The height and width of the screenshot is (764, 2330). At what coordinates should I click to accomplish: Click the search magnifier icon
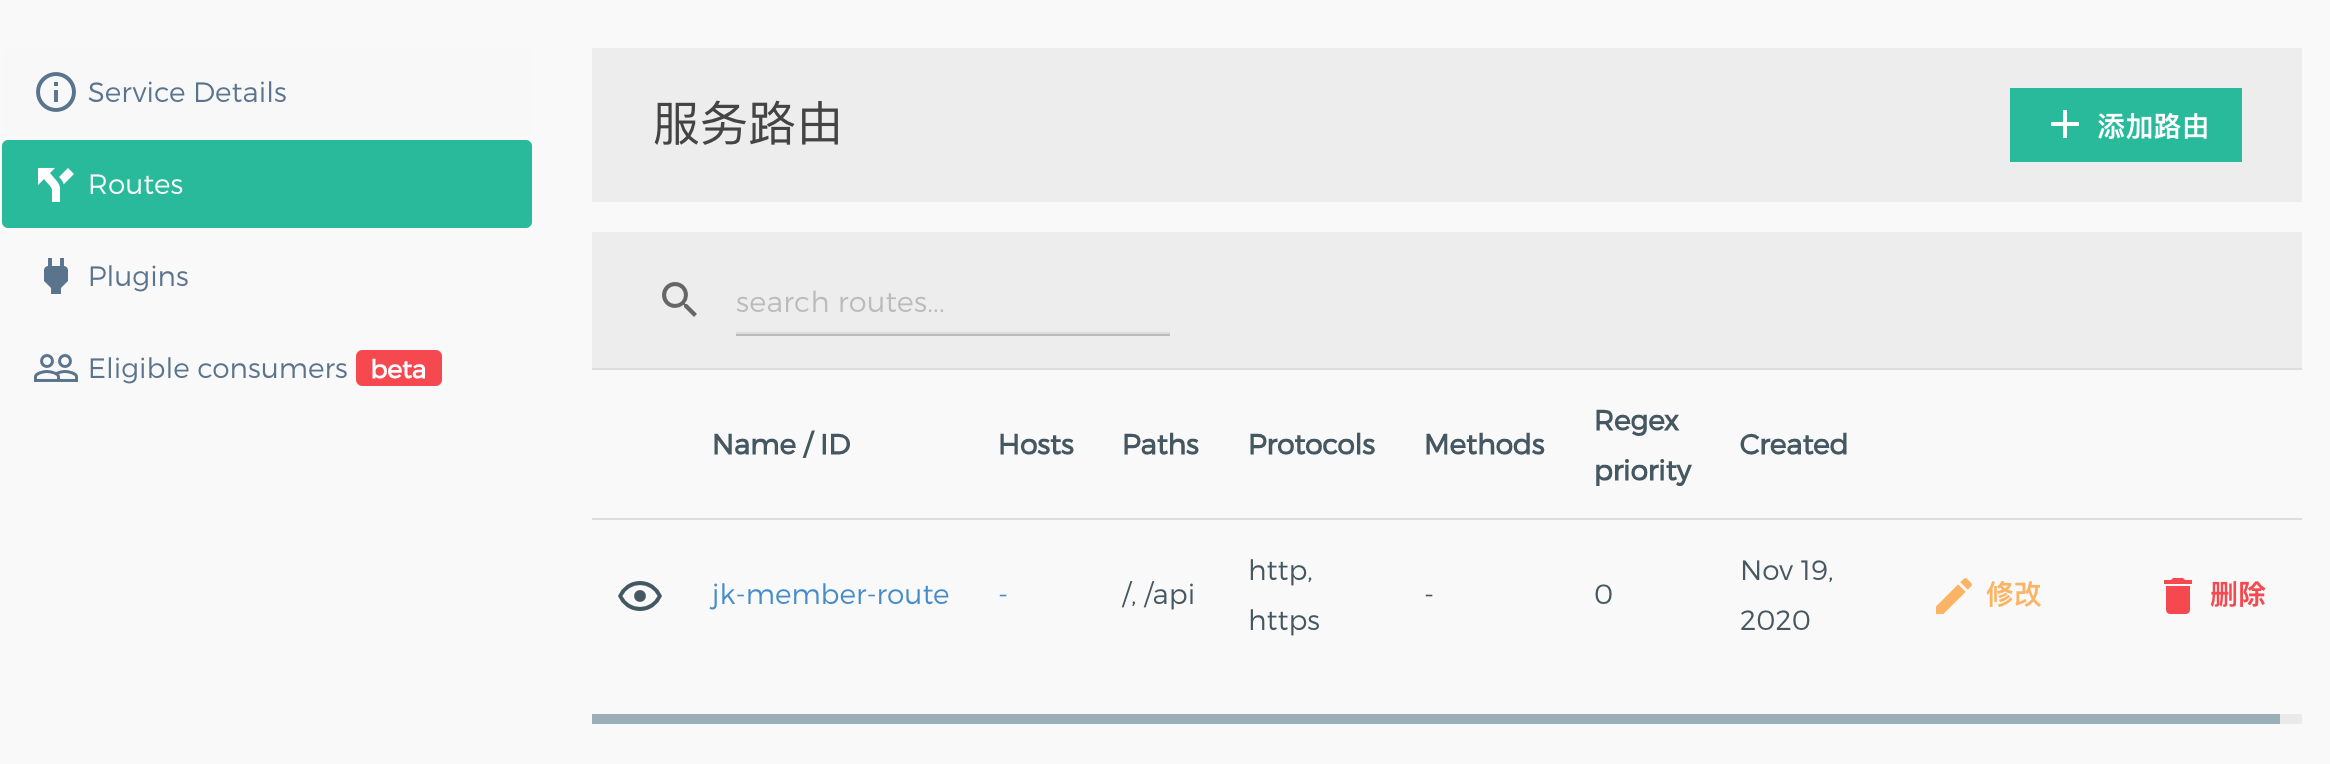point(680,299)
